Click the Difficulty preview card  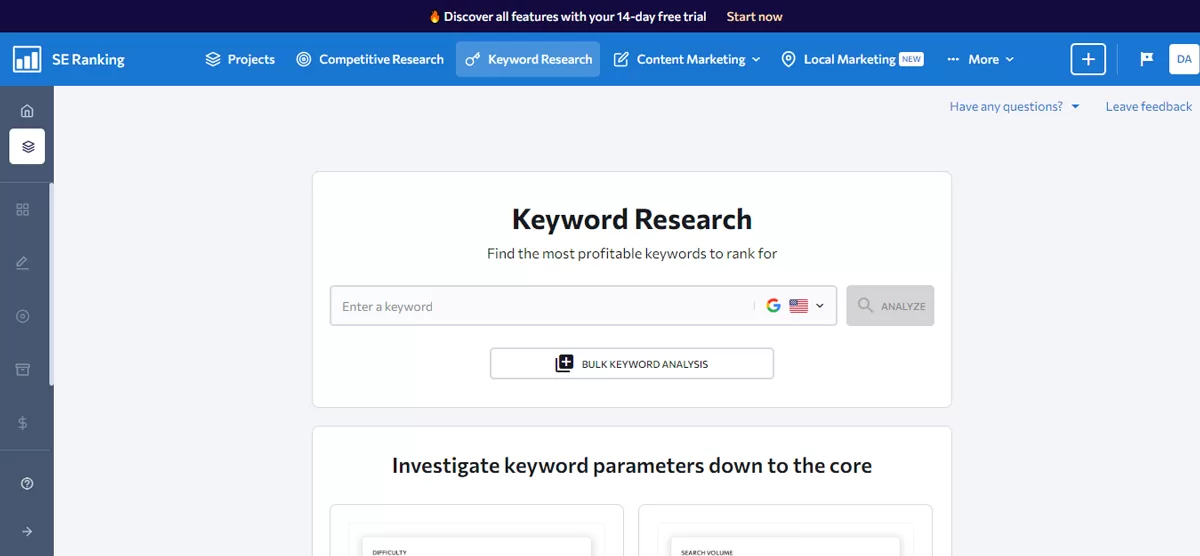coord(477,530)
